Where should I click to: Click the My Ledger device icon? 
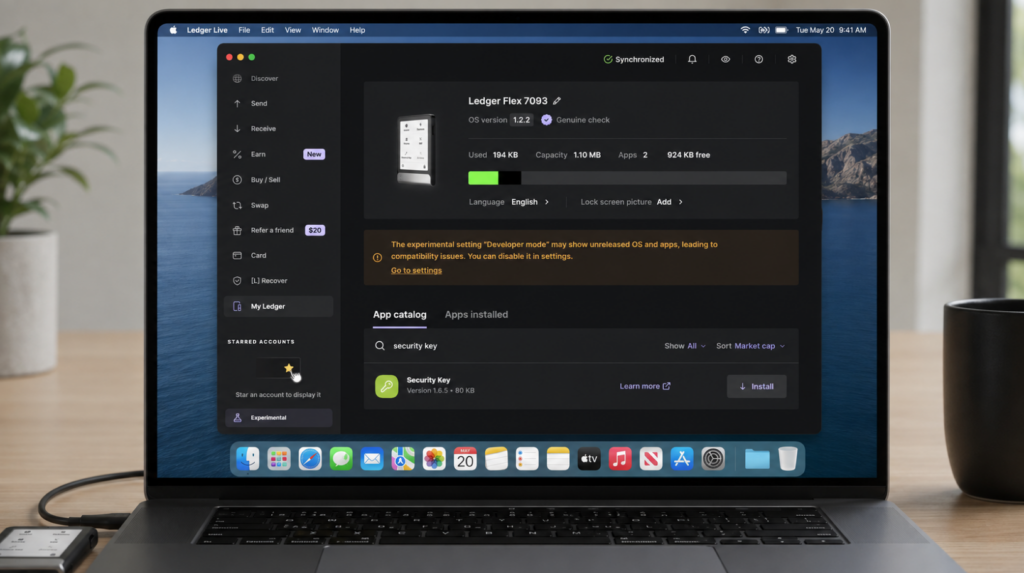[237, 306]
